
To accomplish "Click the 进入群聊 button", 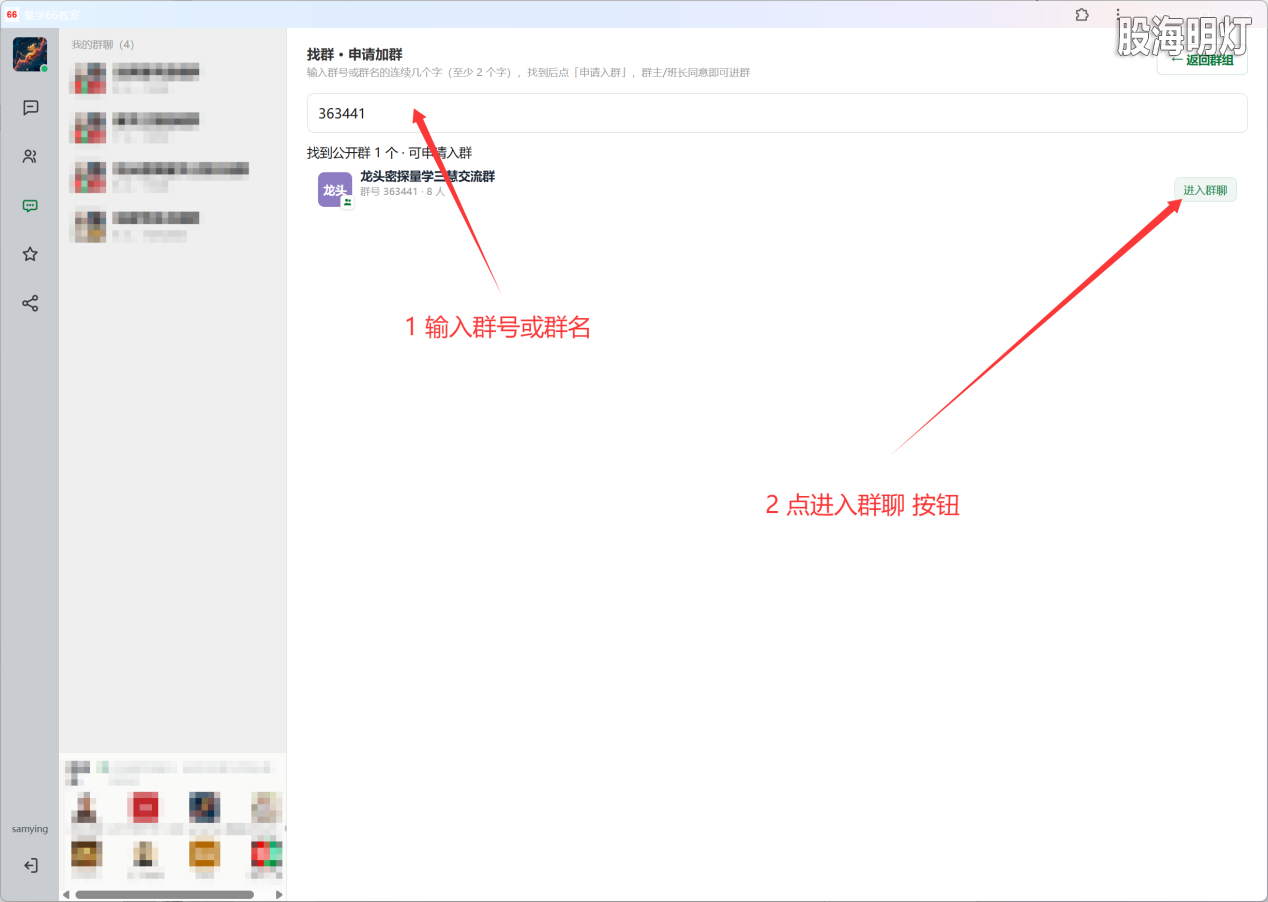I will 1205,190.
